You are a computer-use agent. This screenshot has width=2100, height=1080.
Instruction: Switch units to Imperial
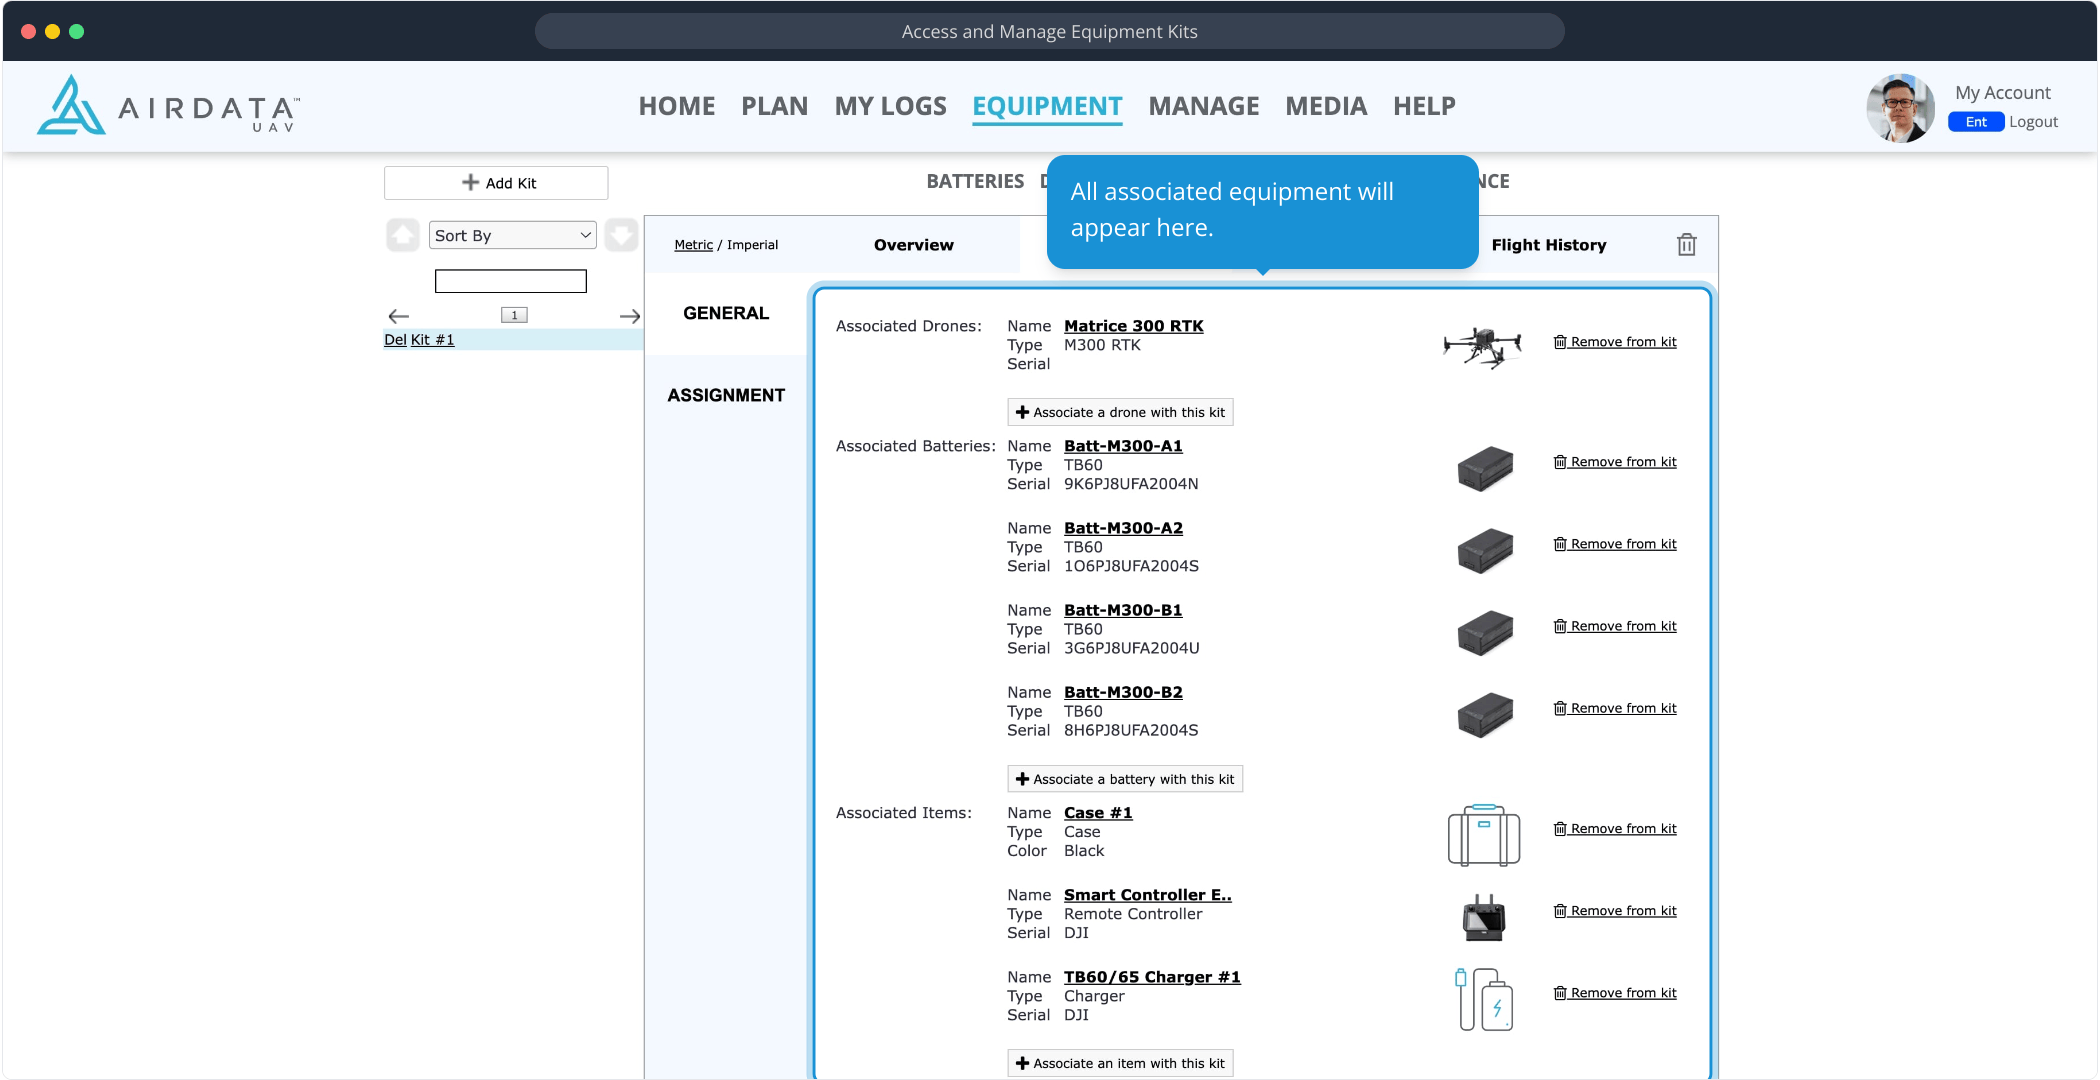point(752,245)
